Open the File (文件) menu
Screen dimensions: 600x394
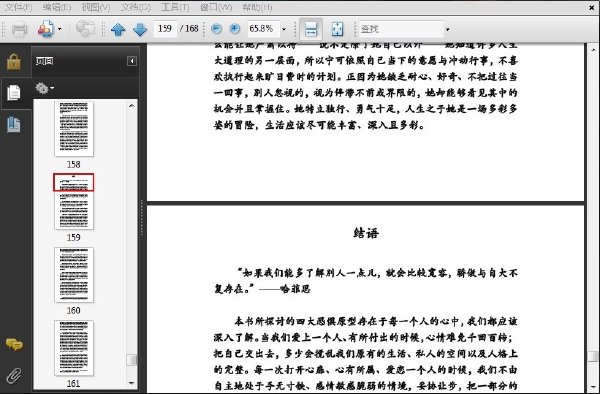(18, 7)
